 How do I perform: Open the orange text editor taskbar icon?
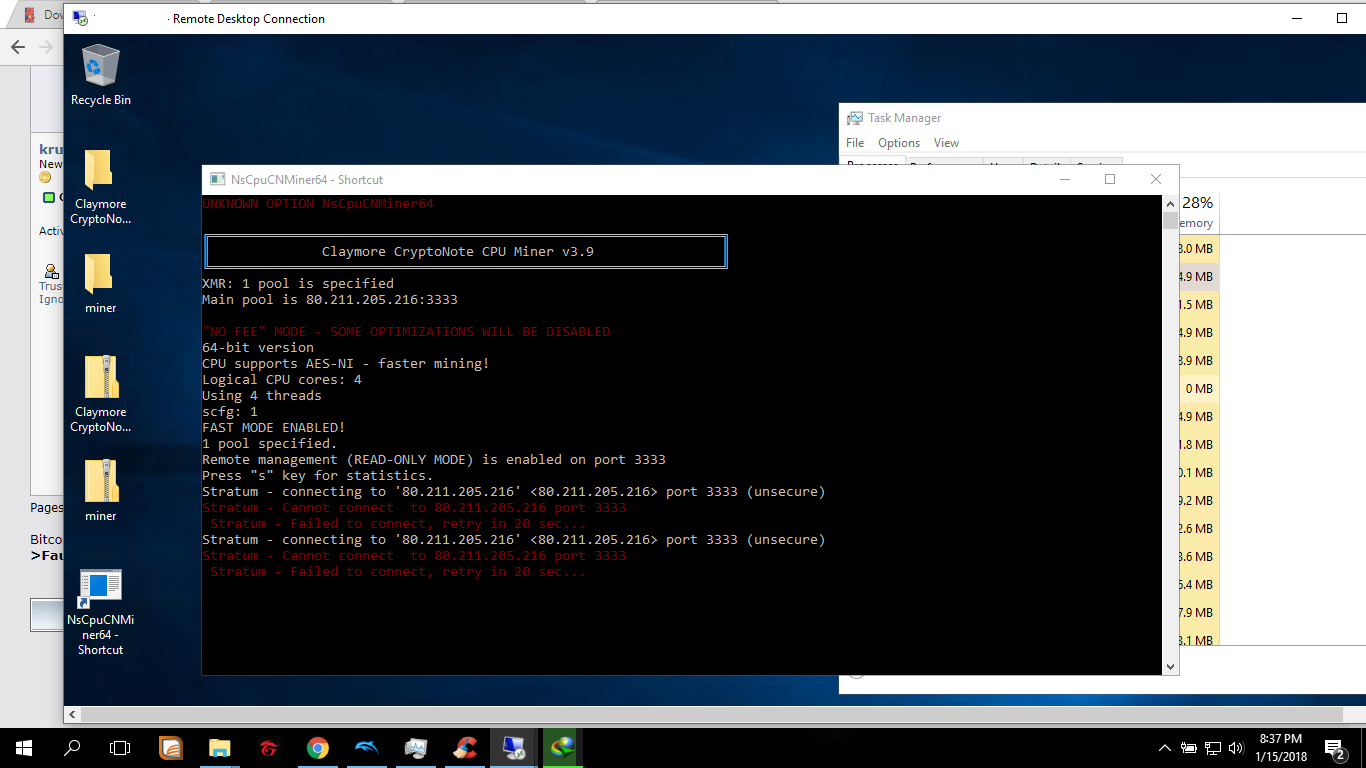(x=171, y=747)
